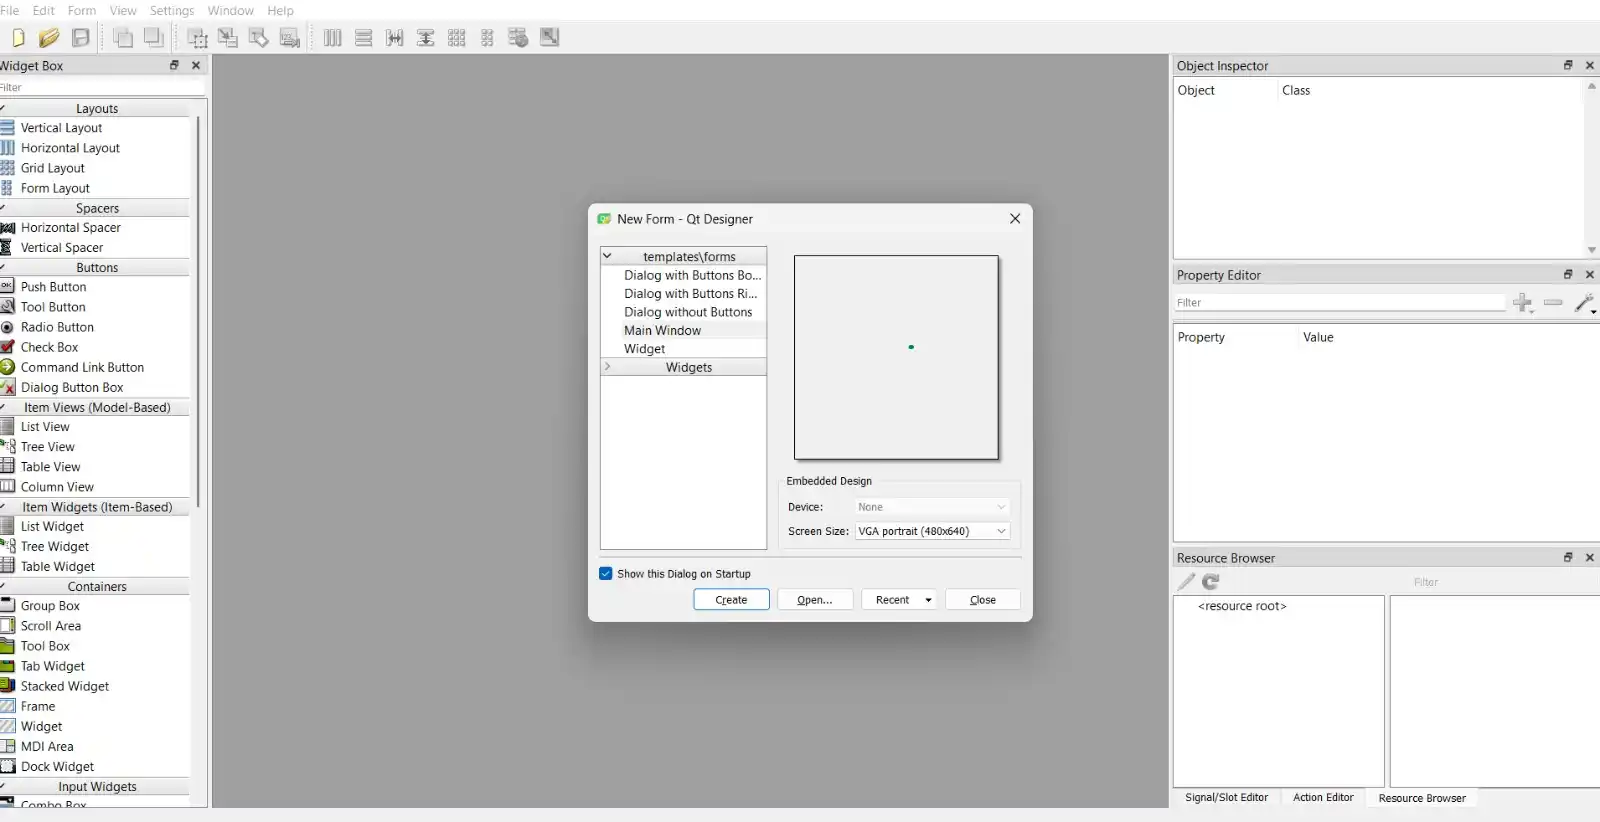This screenshot has height=822, width=1600.
Task: Open the Recent button dropdown arrow
Action: 928,600
